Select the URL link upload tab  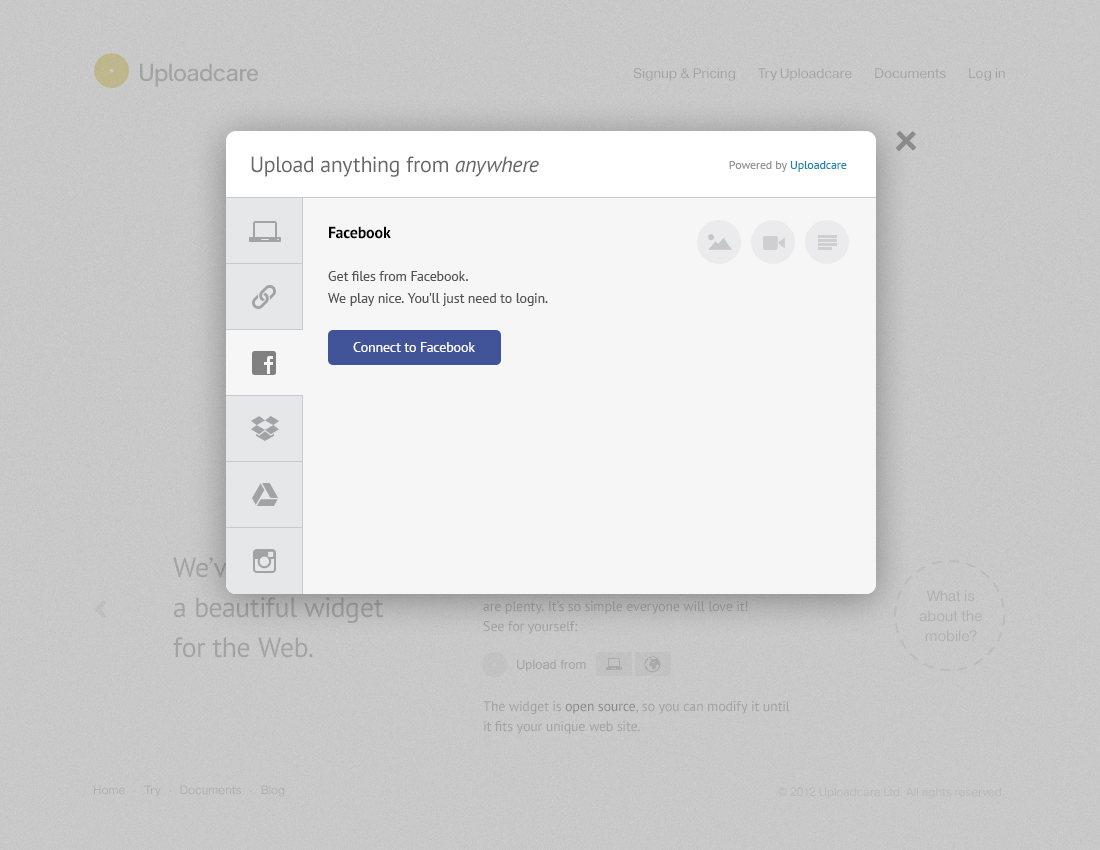pos(264,297)
